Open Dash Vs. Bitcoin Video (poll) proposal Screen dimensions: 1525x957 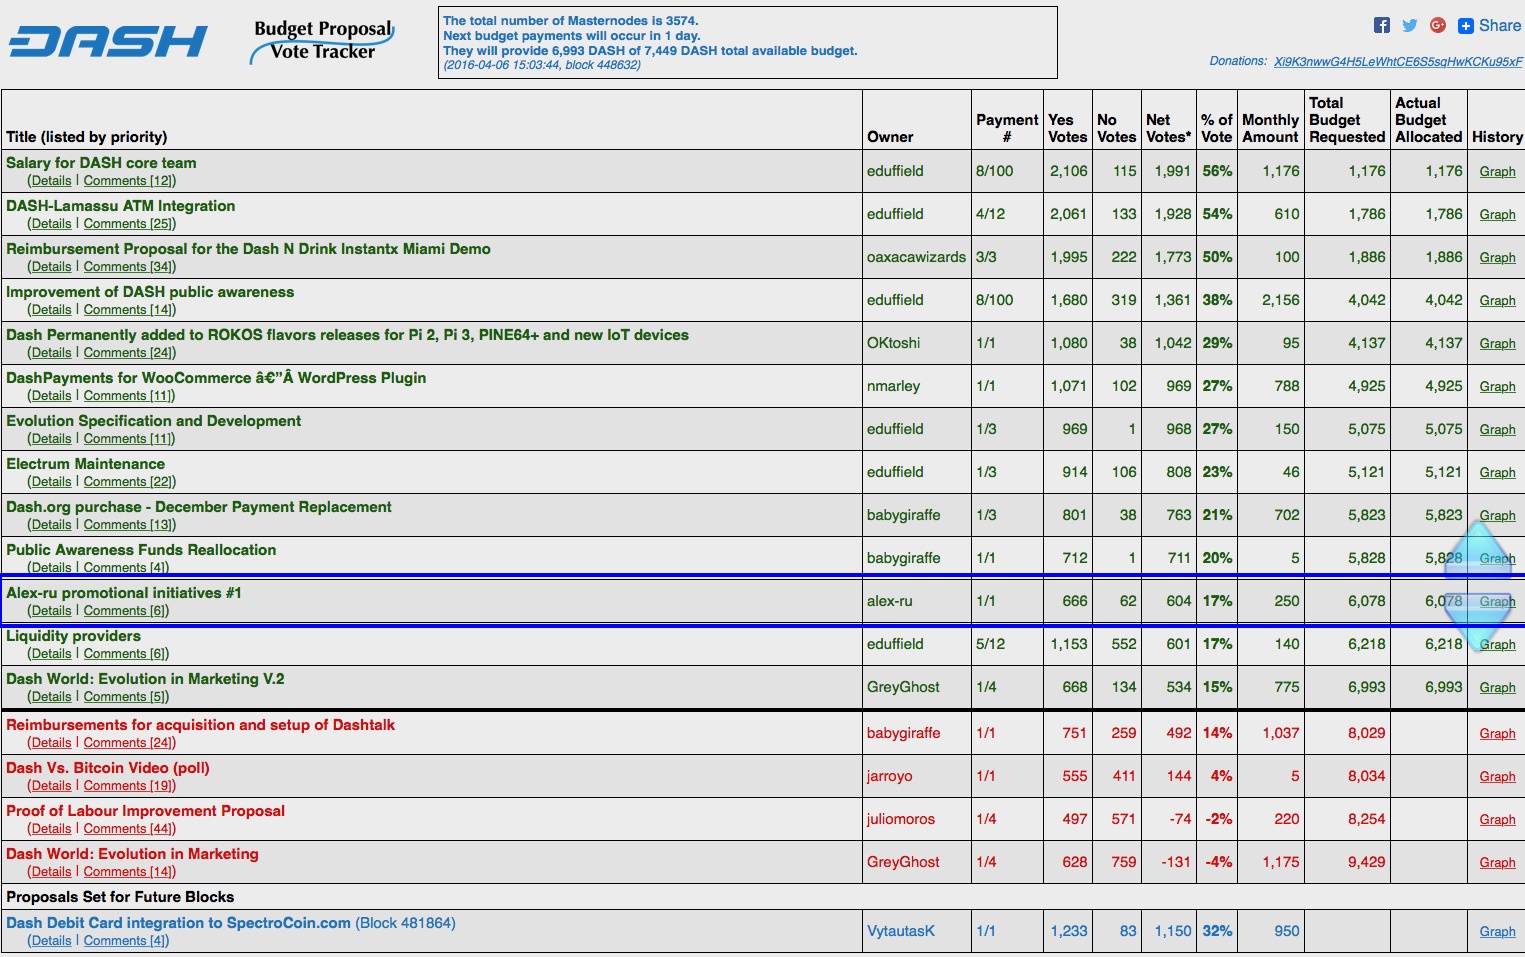(108, 768)
